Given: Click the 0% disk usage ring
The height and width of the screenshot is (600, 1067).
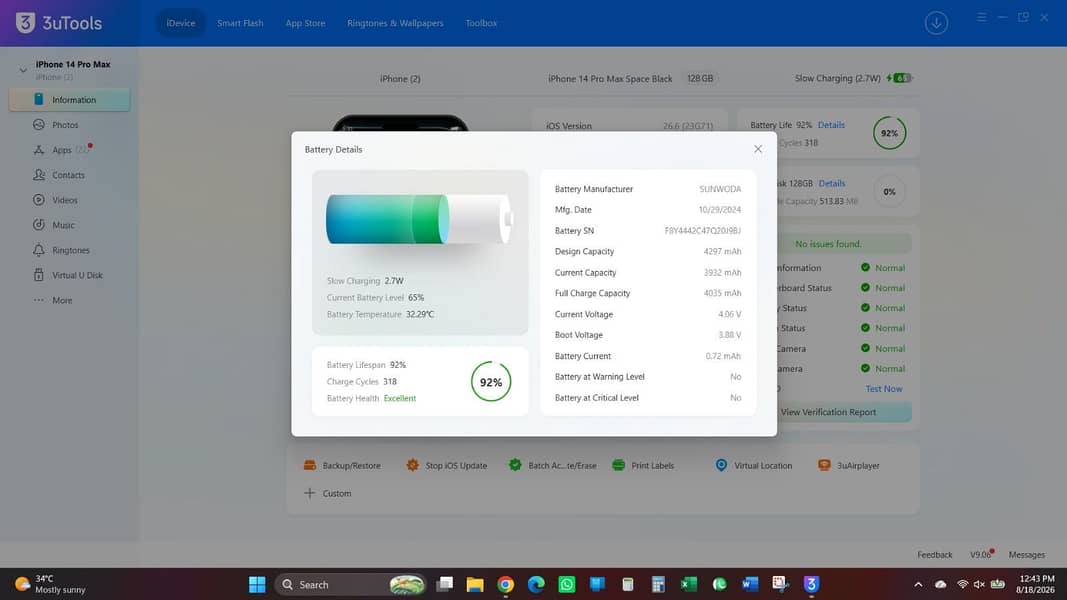Looking at the screenshot, I should coord(889,192).
